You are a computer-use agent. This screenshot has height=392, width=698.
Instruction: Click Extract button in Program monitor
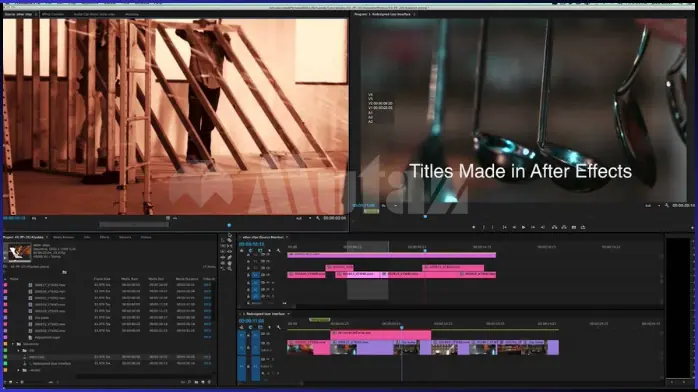point(564,227)
